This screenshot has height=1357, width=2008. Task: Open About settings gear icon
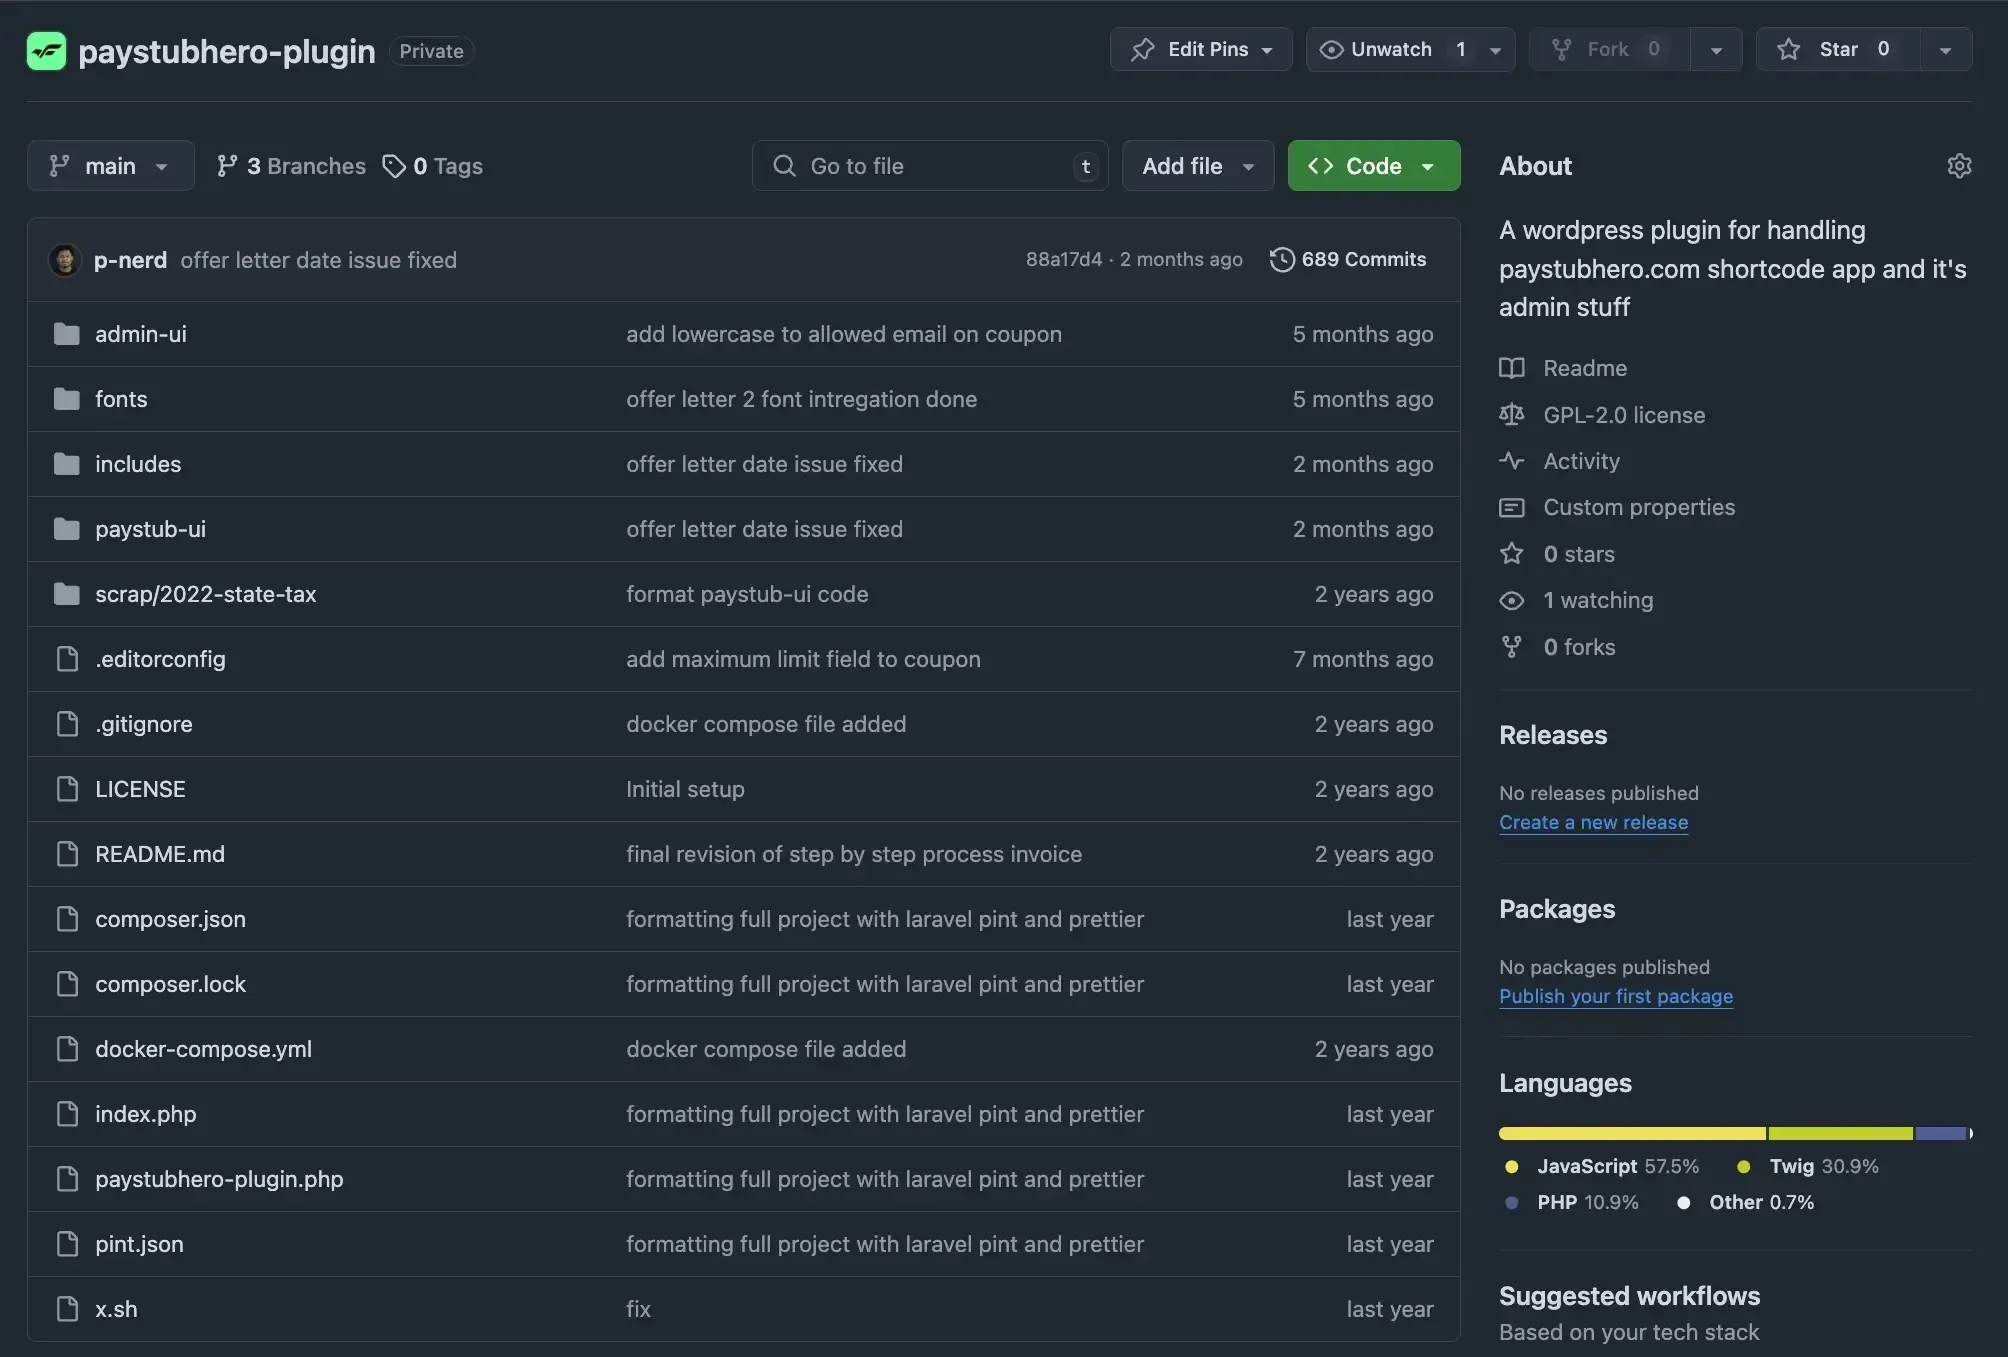(x=1959, y=166)
